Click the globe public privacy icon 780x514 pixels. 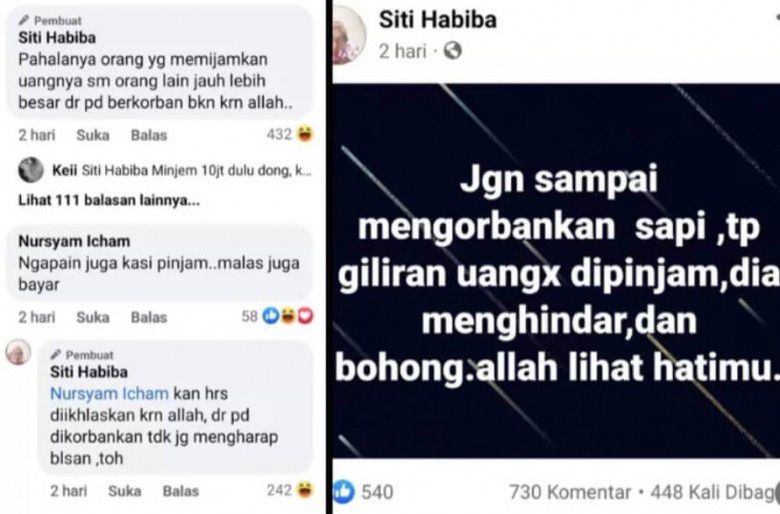453,51
